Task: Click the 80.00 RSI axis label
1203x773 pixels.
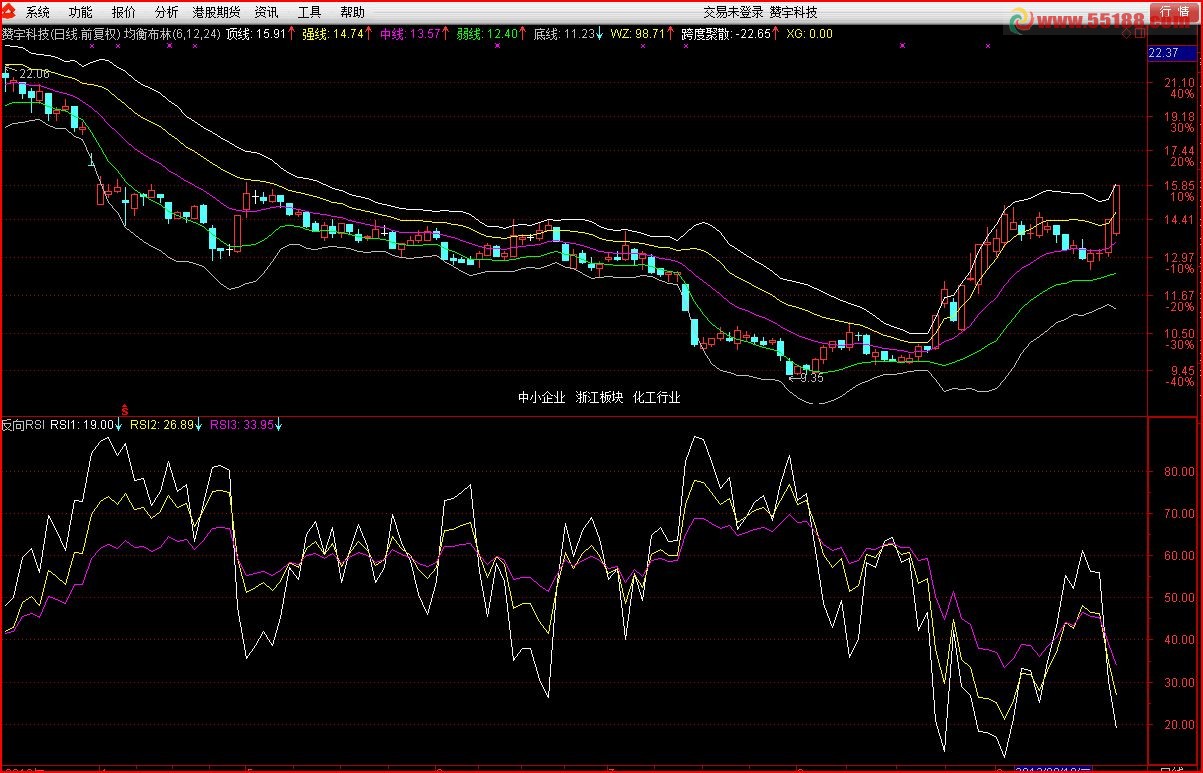Action: point(1179,471)
